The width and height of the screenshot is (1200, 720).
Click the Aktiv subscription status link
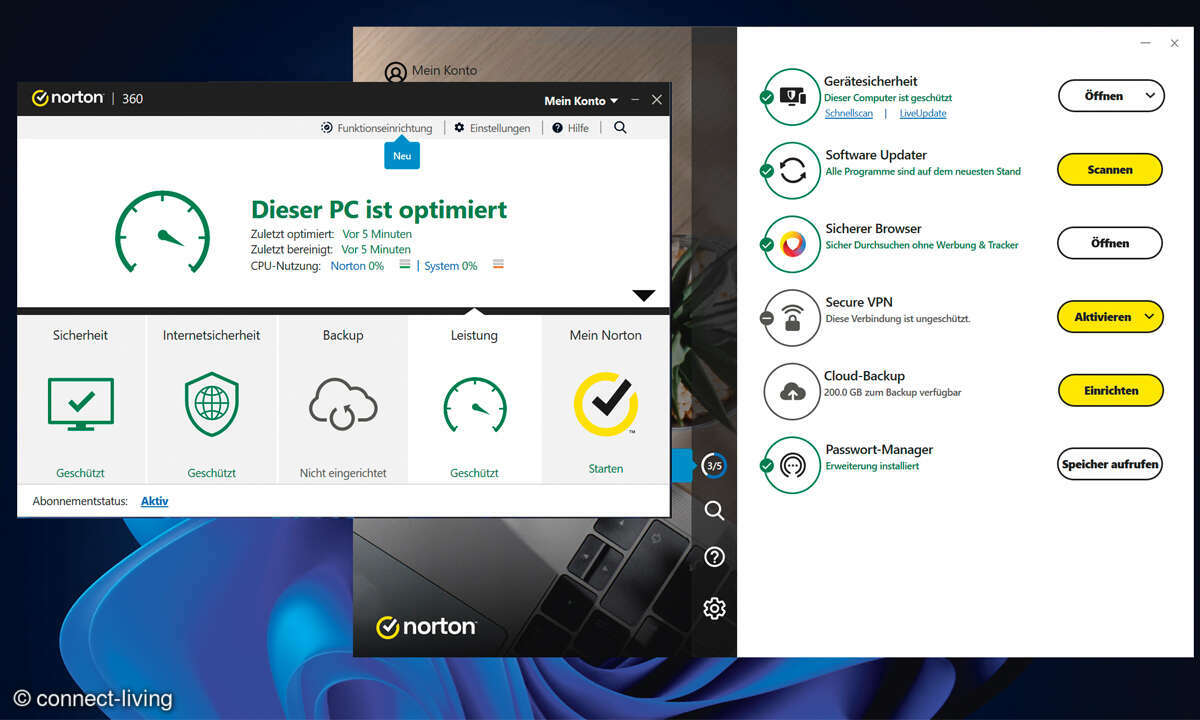(x=154, y=501)
